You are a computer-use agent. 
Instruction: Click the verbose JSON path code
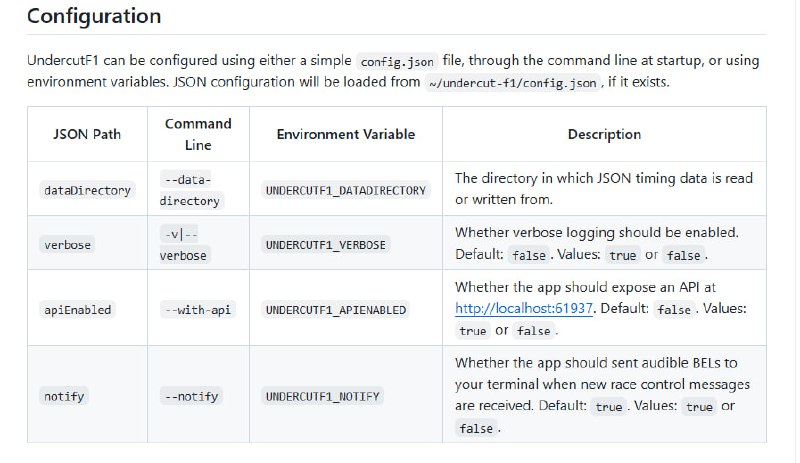coord(66,243)
